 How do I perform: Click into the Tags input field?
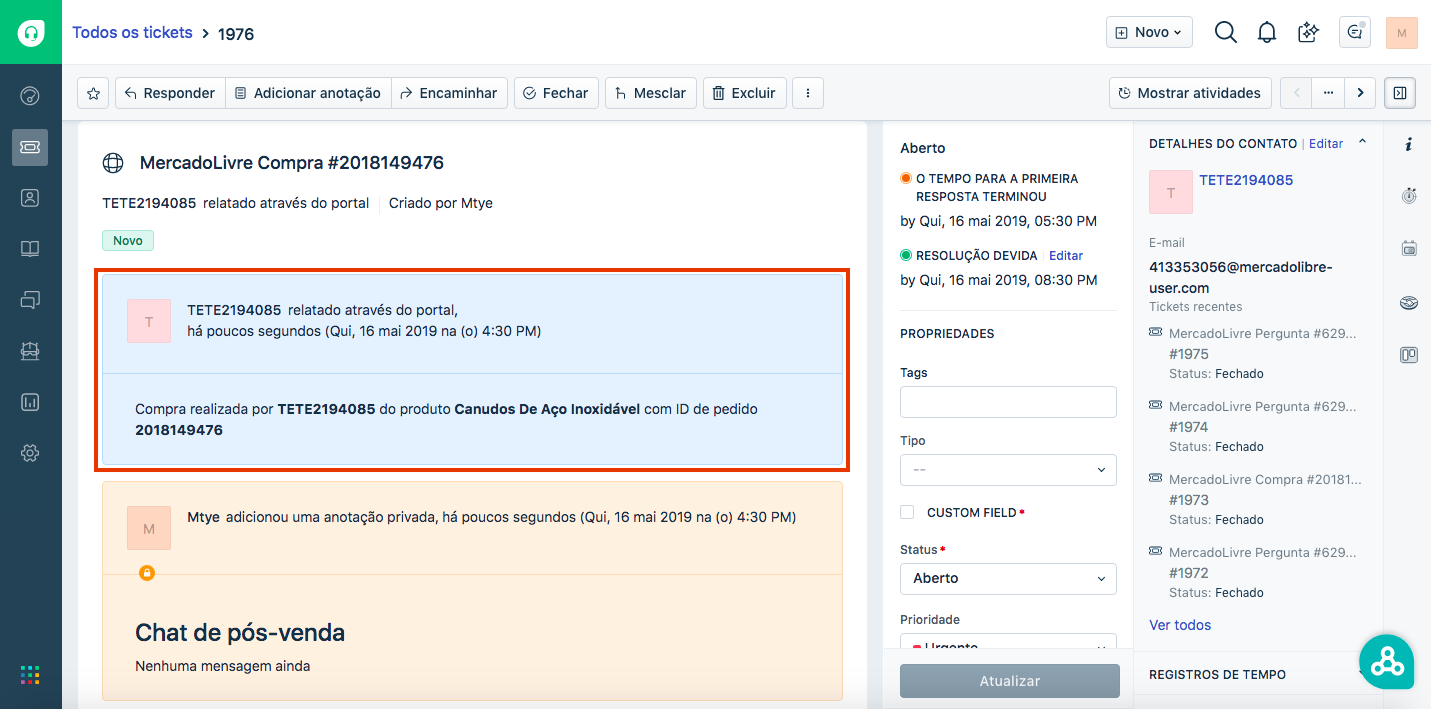click(1008, 402)
